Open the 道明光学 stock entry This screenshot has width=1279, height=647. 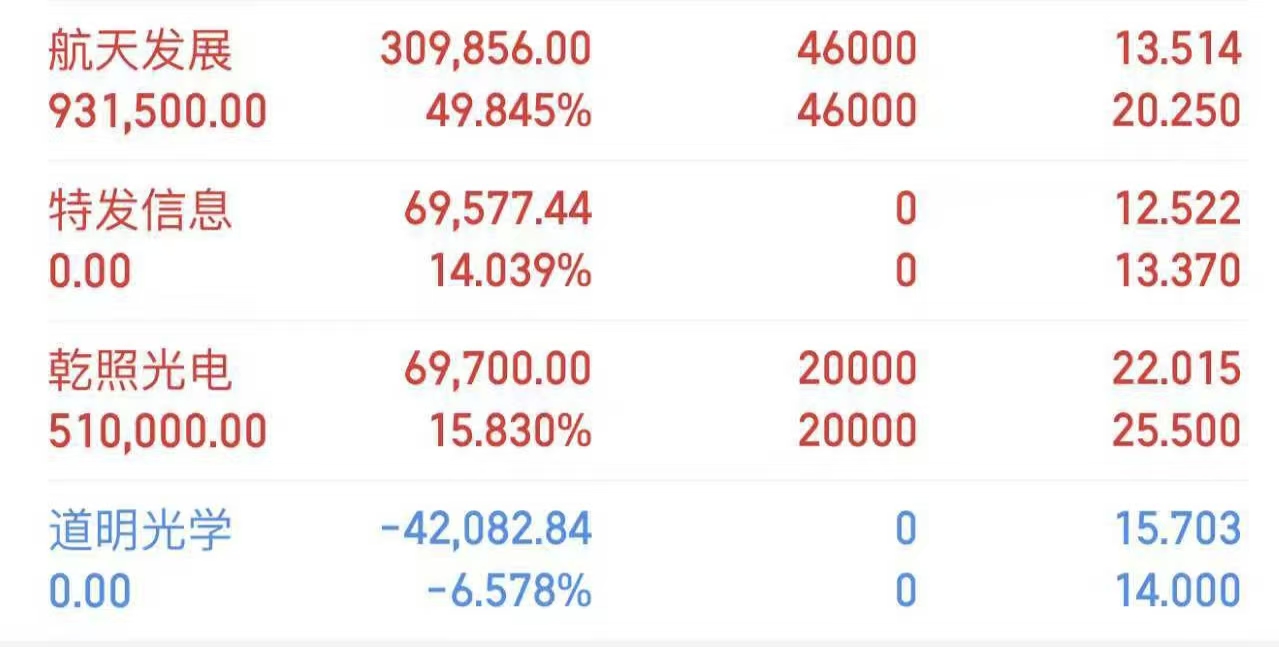pyautogui.click(x=141, y=530)
